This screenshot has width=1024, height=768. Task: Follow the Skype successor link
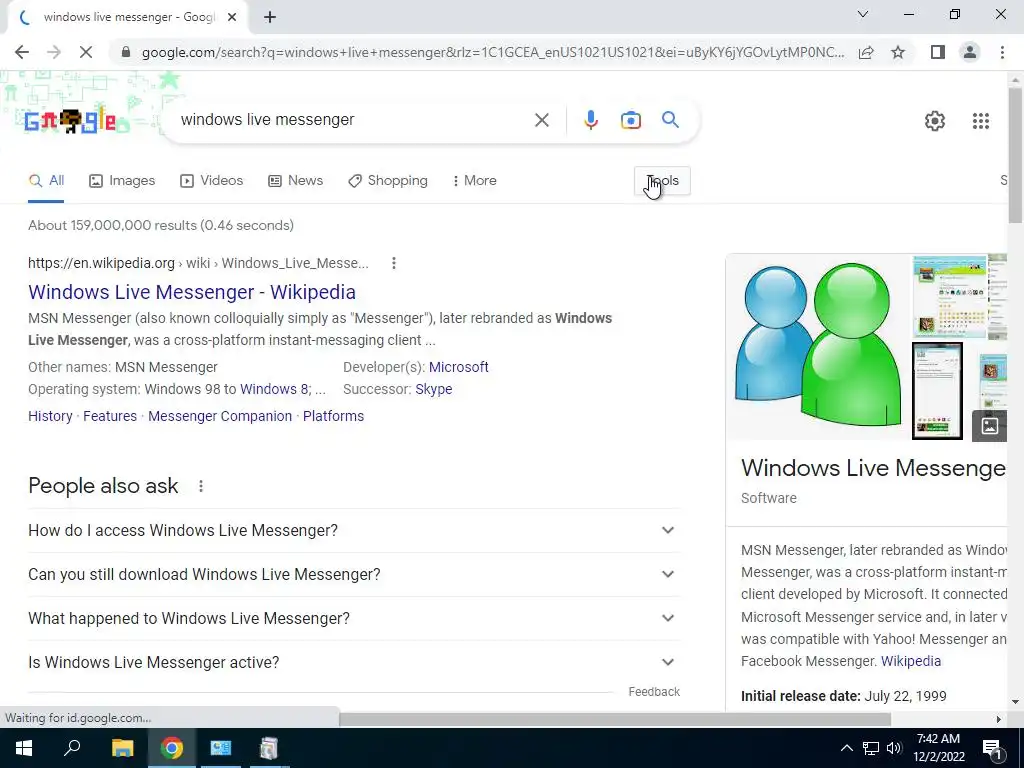434,389
